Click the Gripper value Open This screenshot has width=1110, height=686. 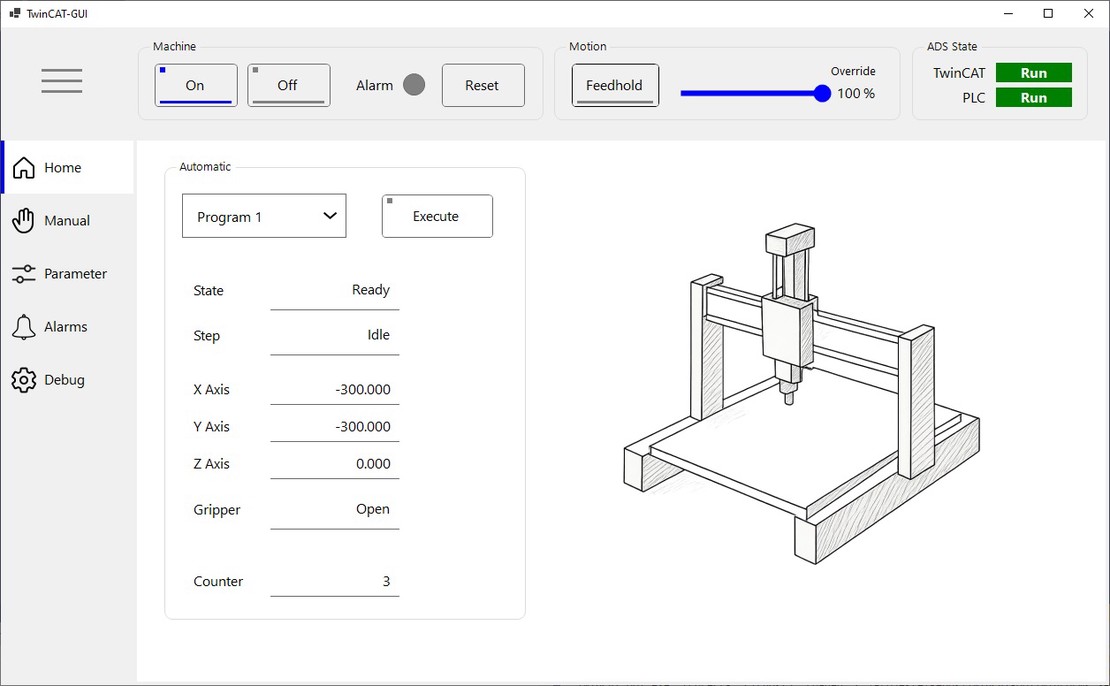point(372,509)
